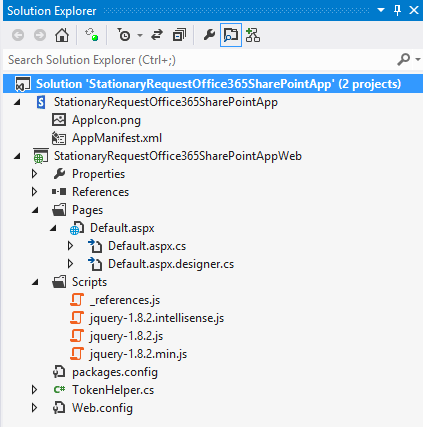
Task: Select the jquery-1.8.2.min.js file
Action: 138,354
